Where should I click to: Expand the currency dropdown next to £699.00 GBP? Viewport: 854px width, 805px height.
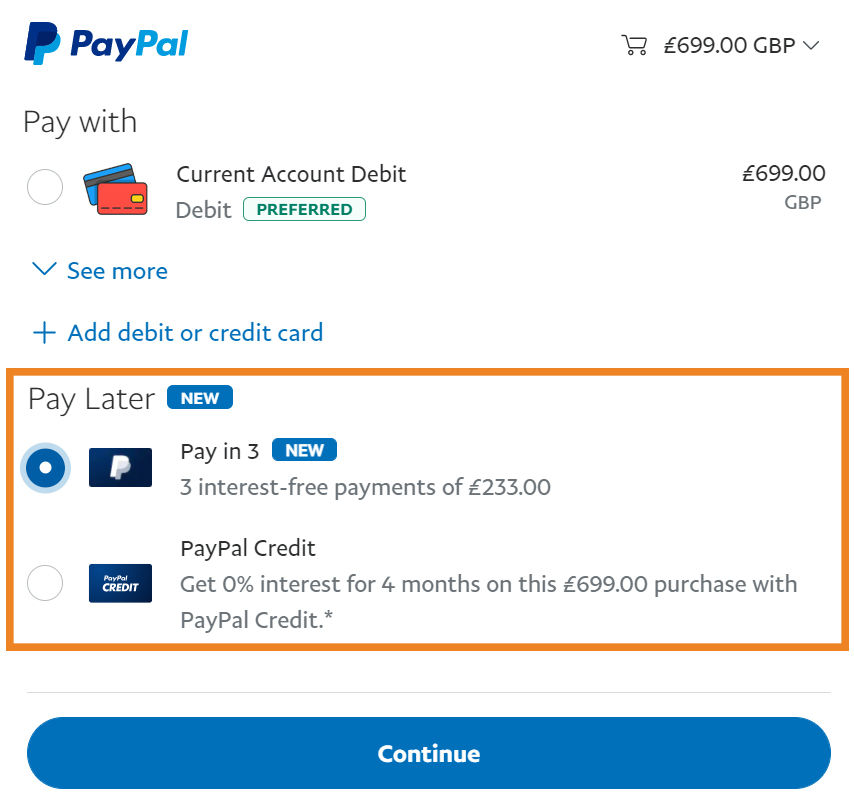coord(810,45)
